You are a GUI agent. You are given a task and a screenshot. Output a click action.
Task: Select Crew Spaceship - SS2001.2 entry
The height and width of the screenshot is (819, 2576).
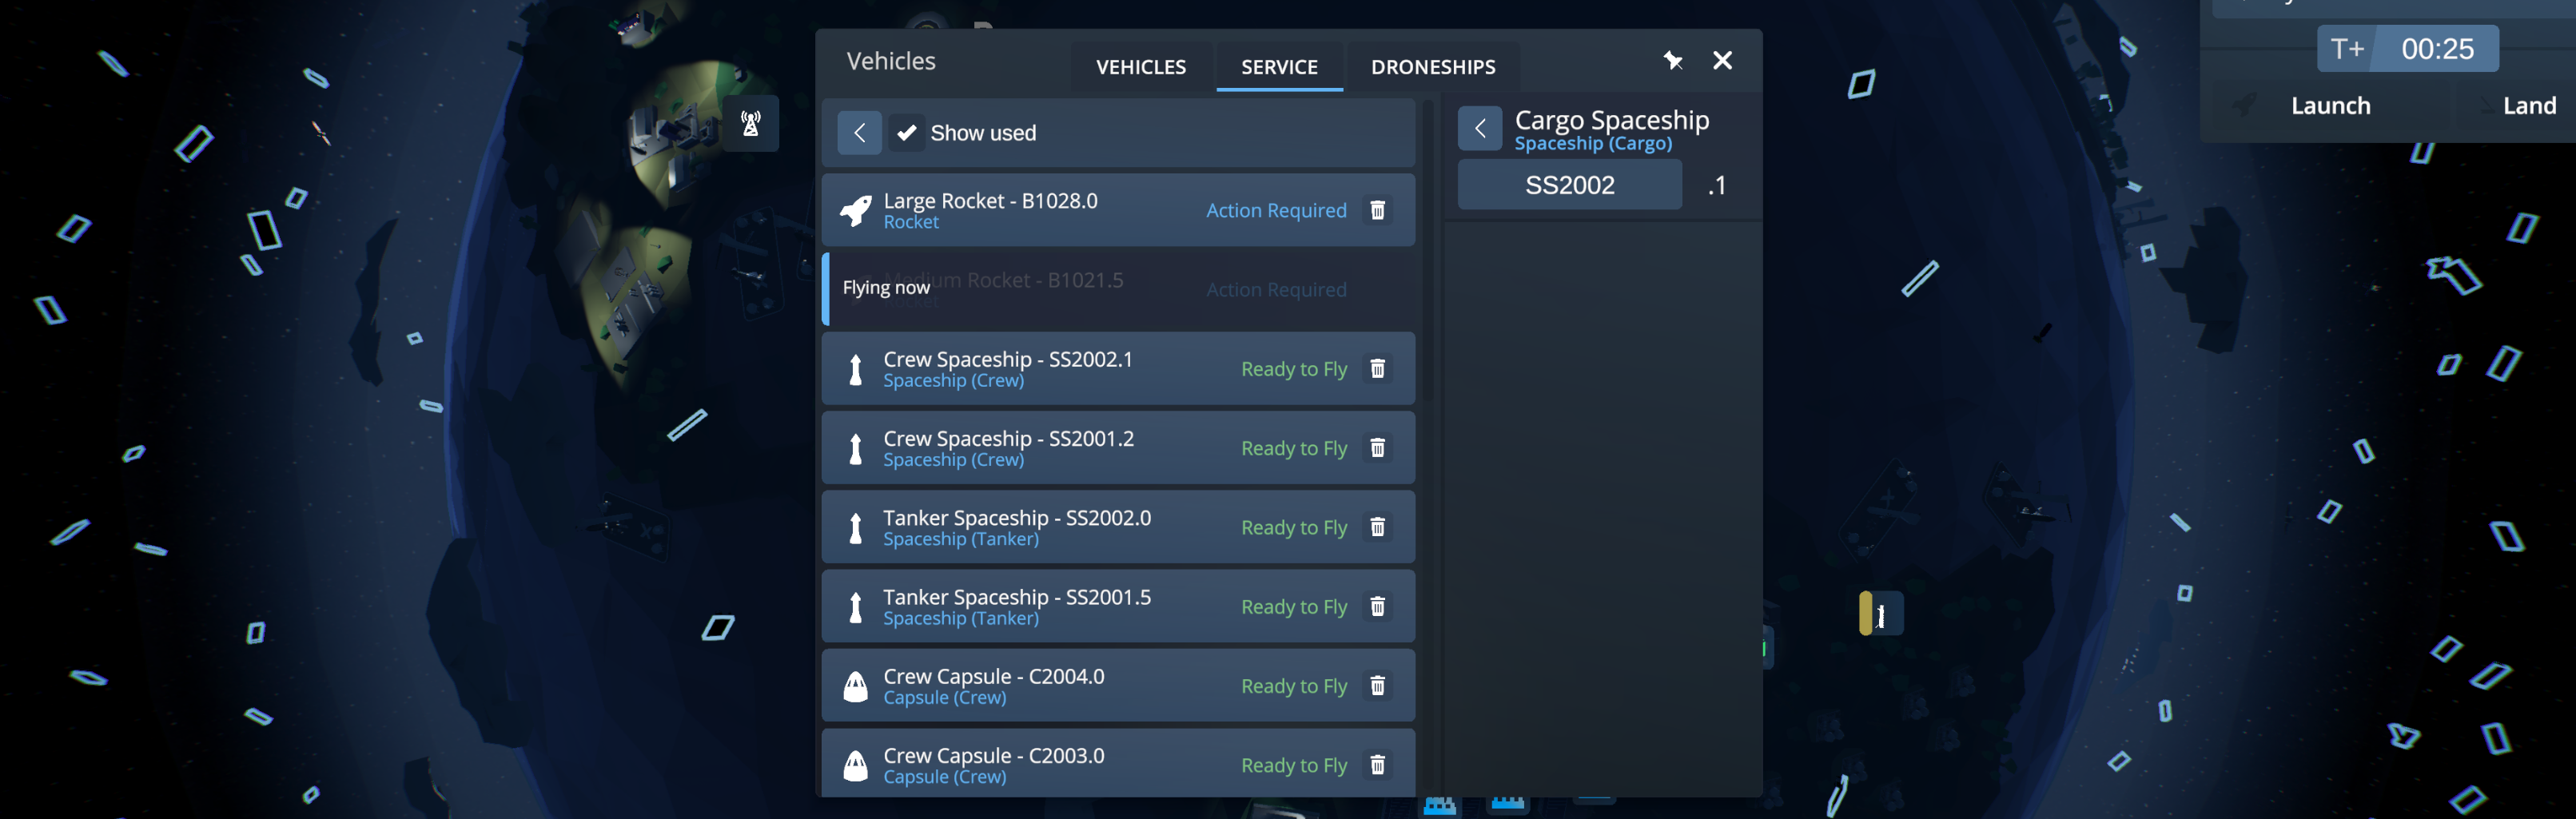pos(1118,448)
